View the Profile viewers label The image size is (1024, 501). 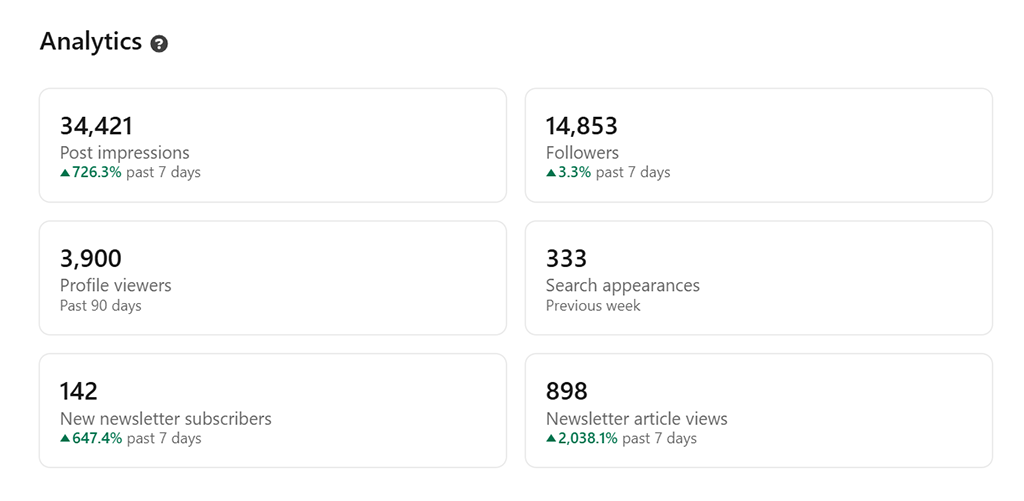point(115,285)
